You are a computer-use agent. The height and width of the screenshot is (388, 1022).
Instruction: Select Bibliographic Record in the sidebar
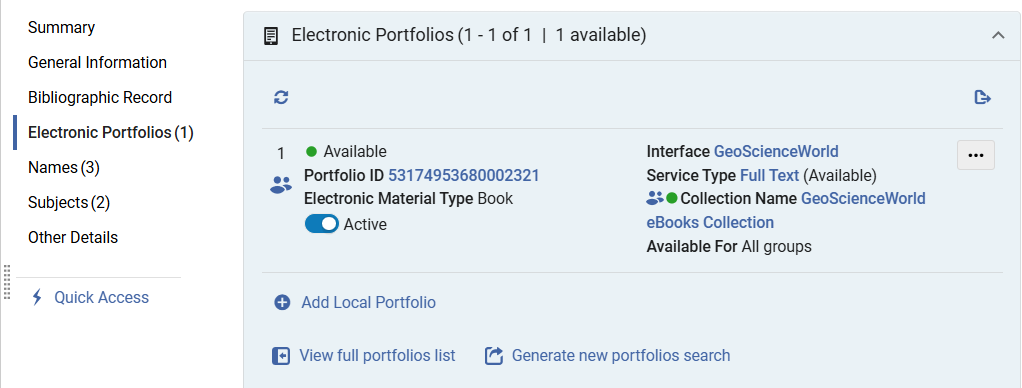click(x=100, y=97)
